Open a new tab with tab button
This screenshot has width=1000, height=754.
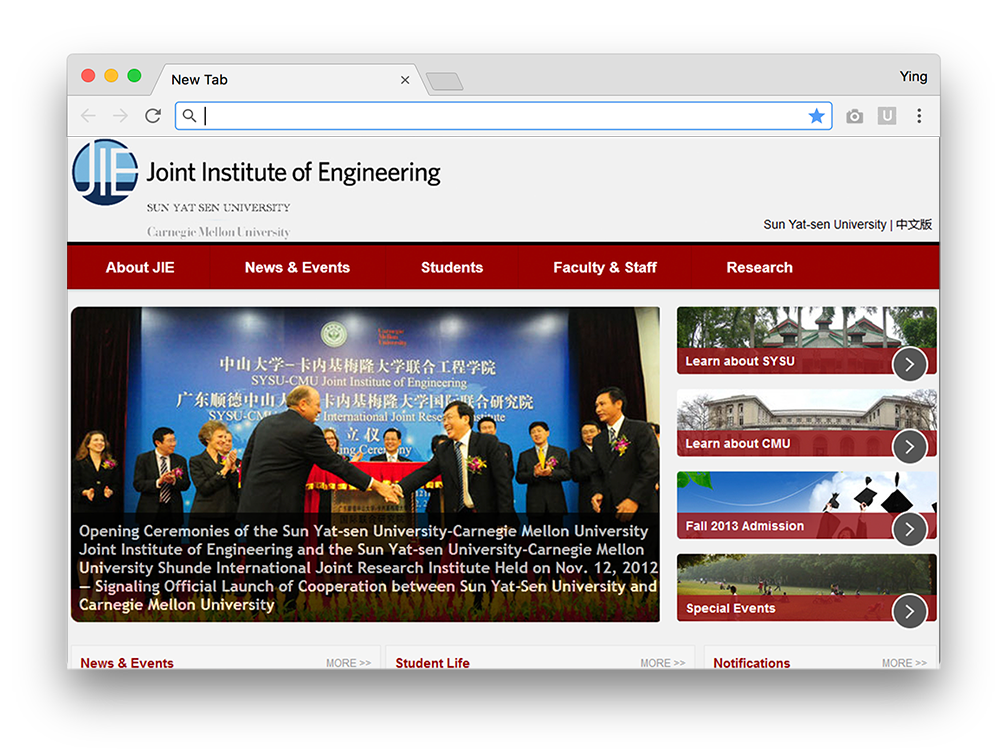point(445,81)
